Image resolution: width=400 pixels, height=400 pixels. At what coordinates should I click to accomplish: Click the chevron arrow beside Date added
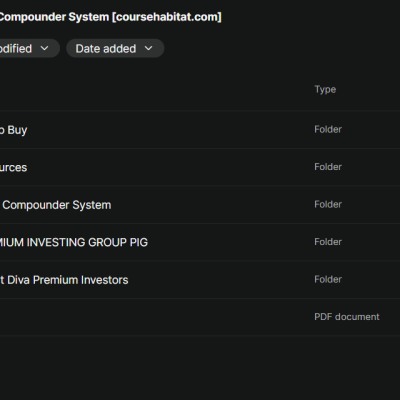(149, 49)
